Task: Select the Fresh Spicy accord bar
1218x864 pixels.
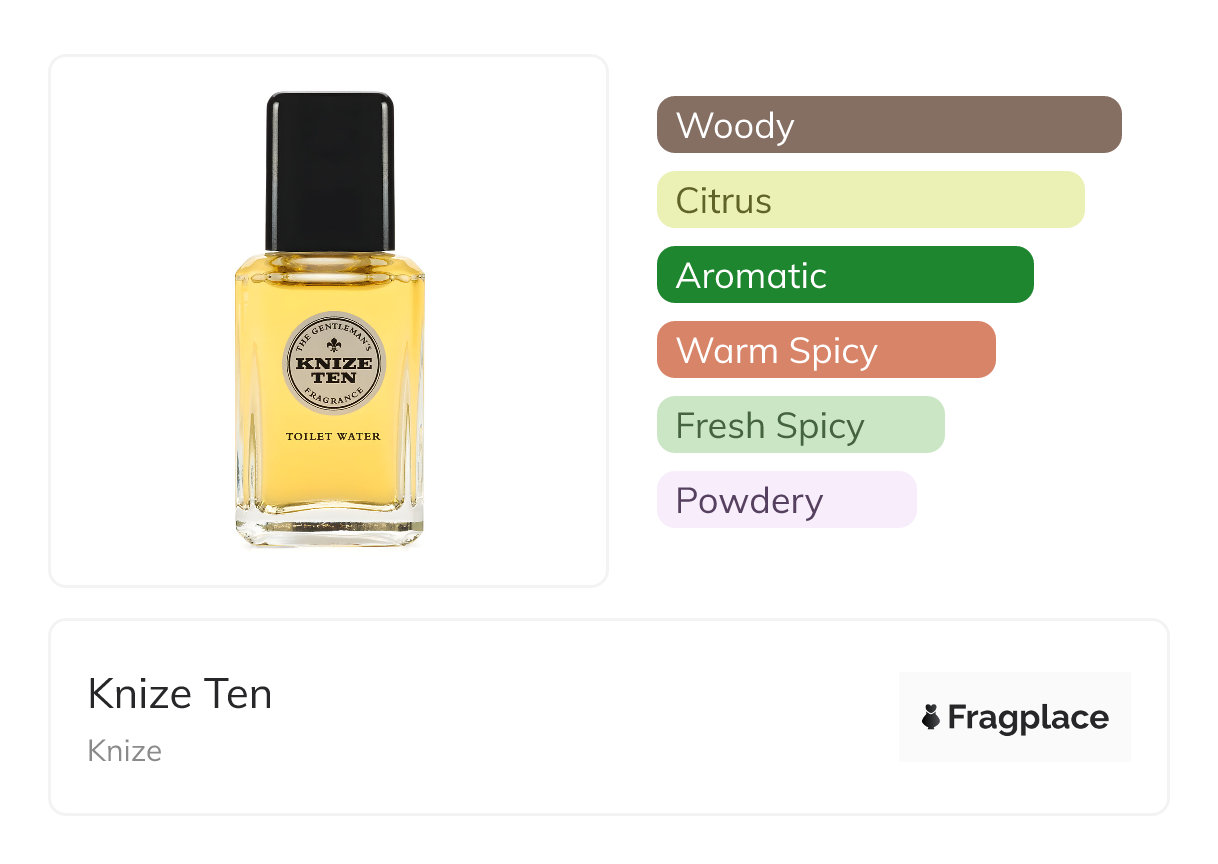Action: [x=800, y=425]
